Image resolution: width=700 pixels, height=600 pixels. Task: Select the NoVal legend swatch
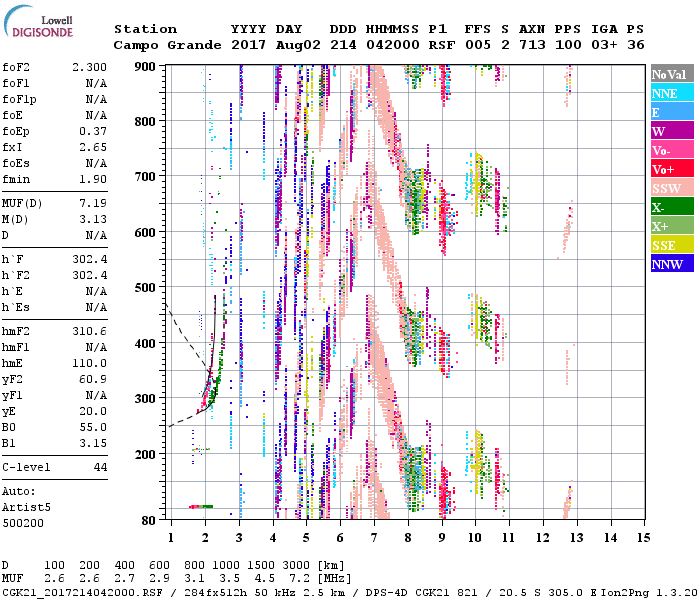tap(668, 75)
